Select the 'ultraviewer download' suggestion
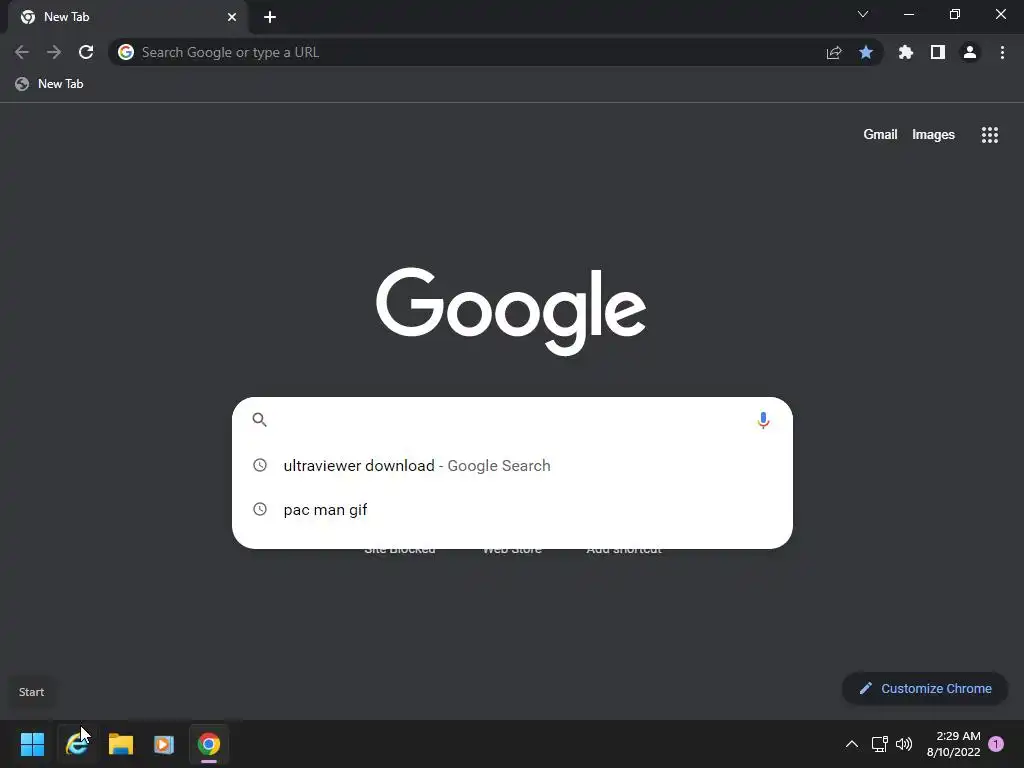The width and height of the screenshot is (1024, 768). [512, 466]
